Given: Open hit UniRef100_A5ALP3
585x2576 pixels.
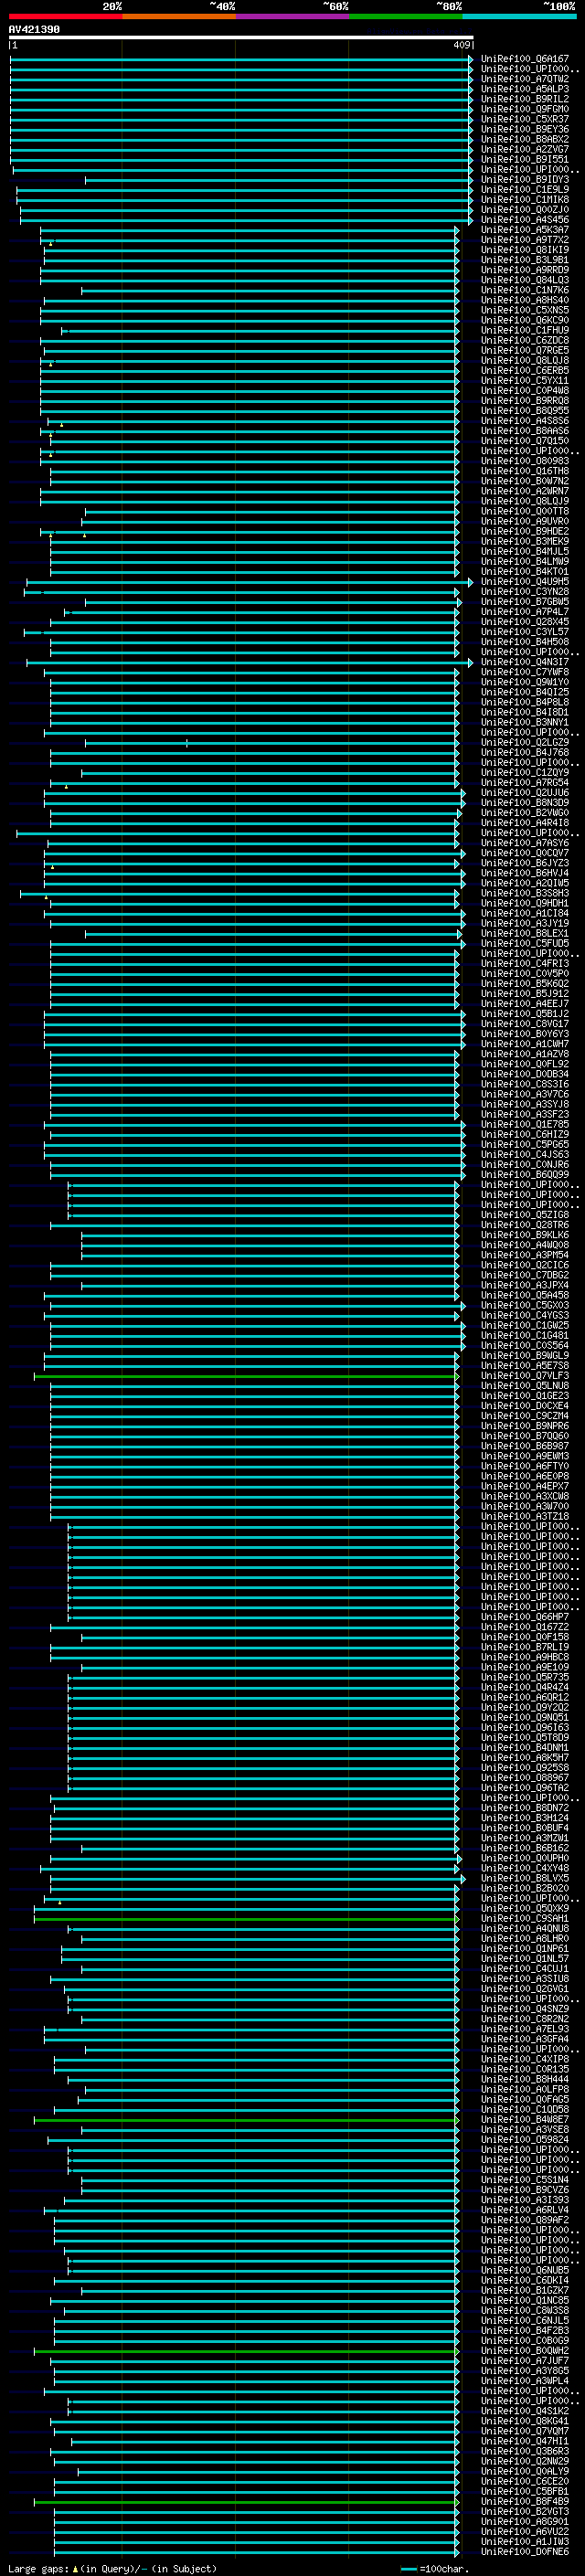Looking at the screenshot, I should [x=525, y=89].
